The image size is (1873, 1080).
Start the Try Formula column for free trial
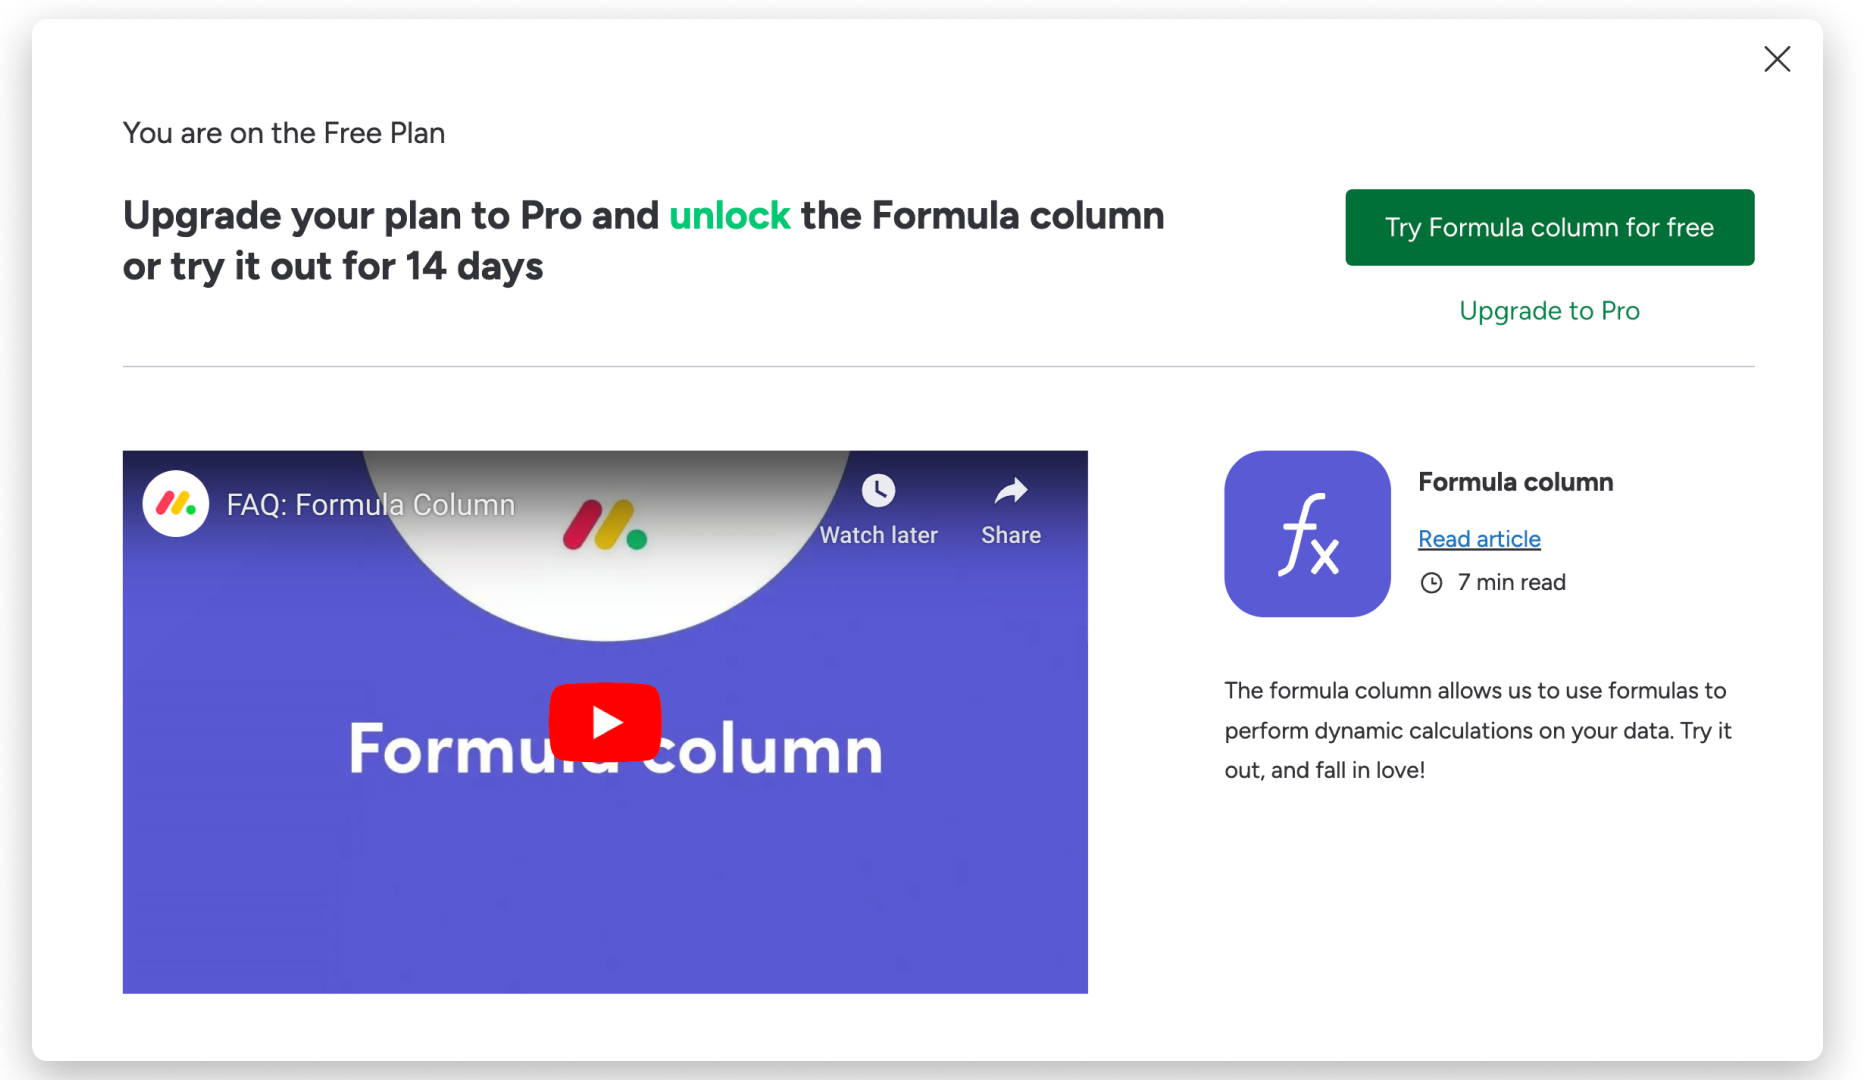(x=1549, y=227)
